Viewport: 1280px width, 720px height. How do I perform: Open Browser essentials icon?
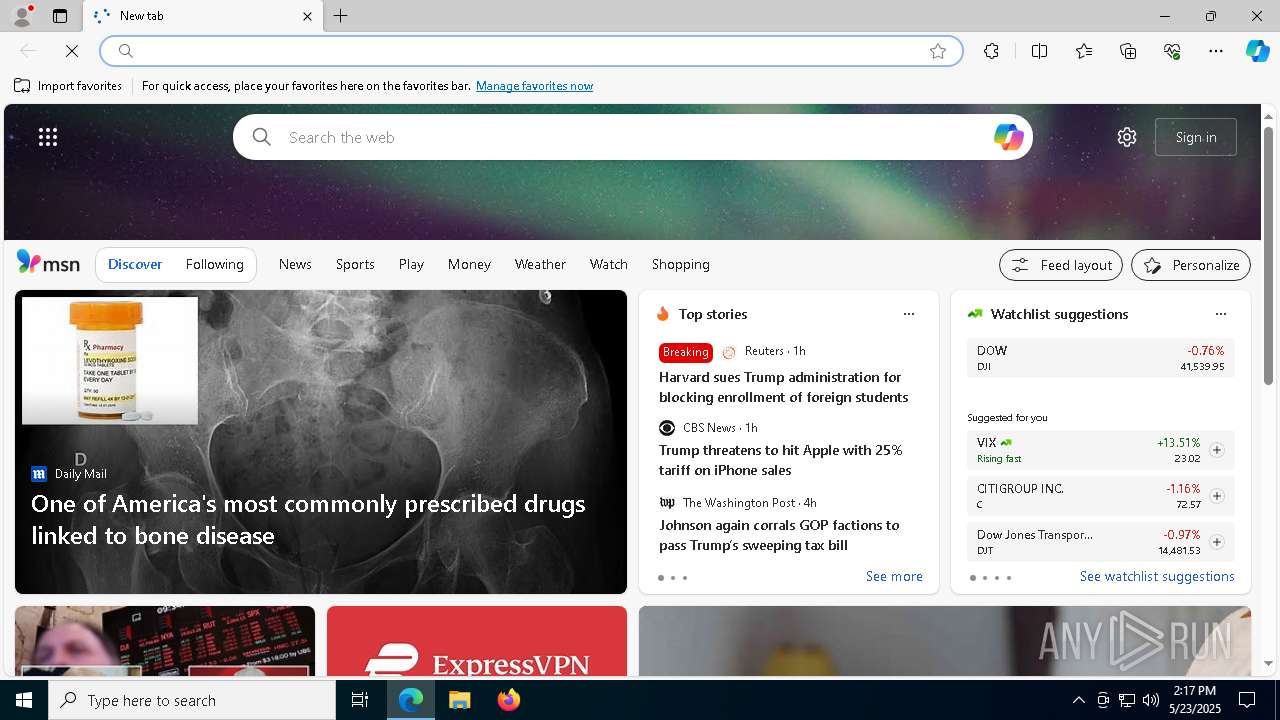pyautogui.click(x=1172, y=51)
